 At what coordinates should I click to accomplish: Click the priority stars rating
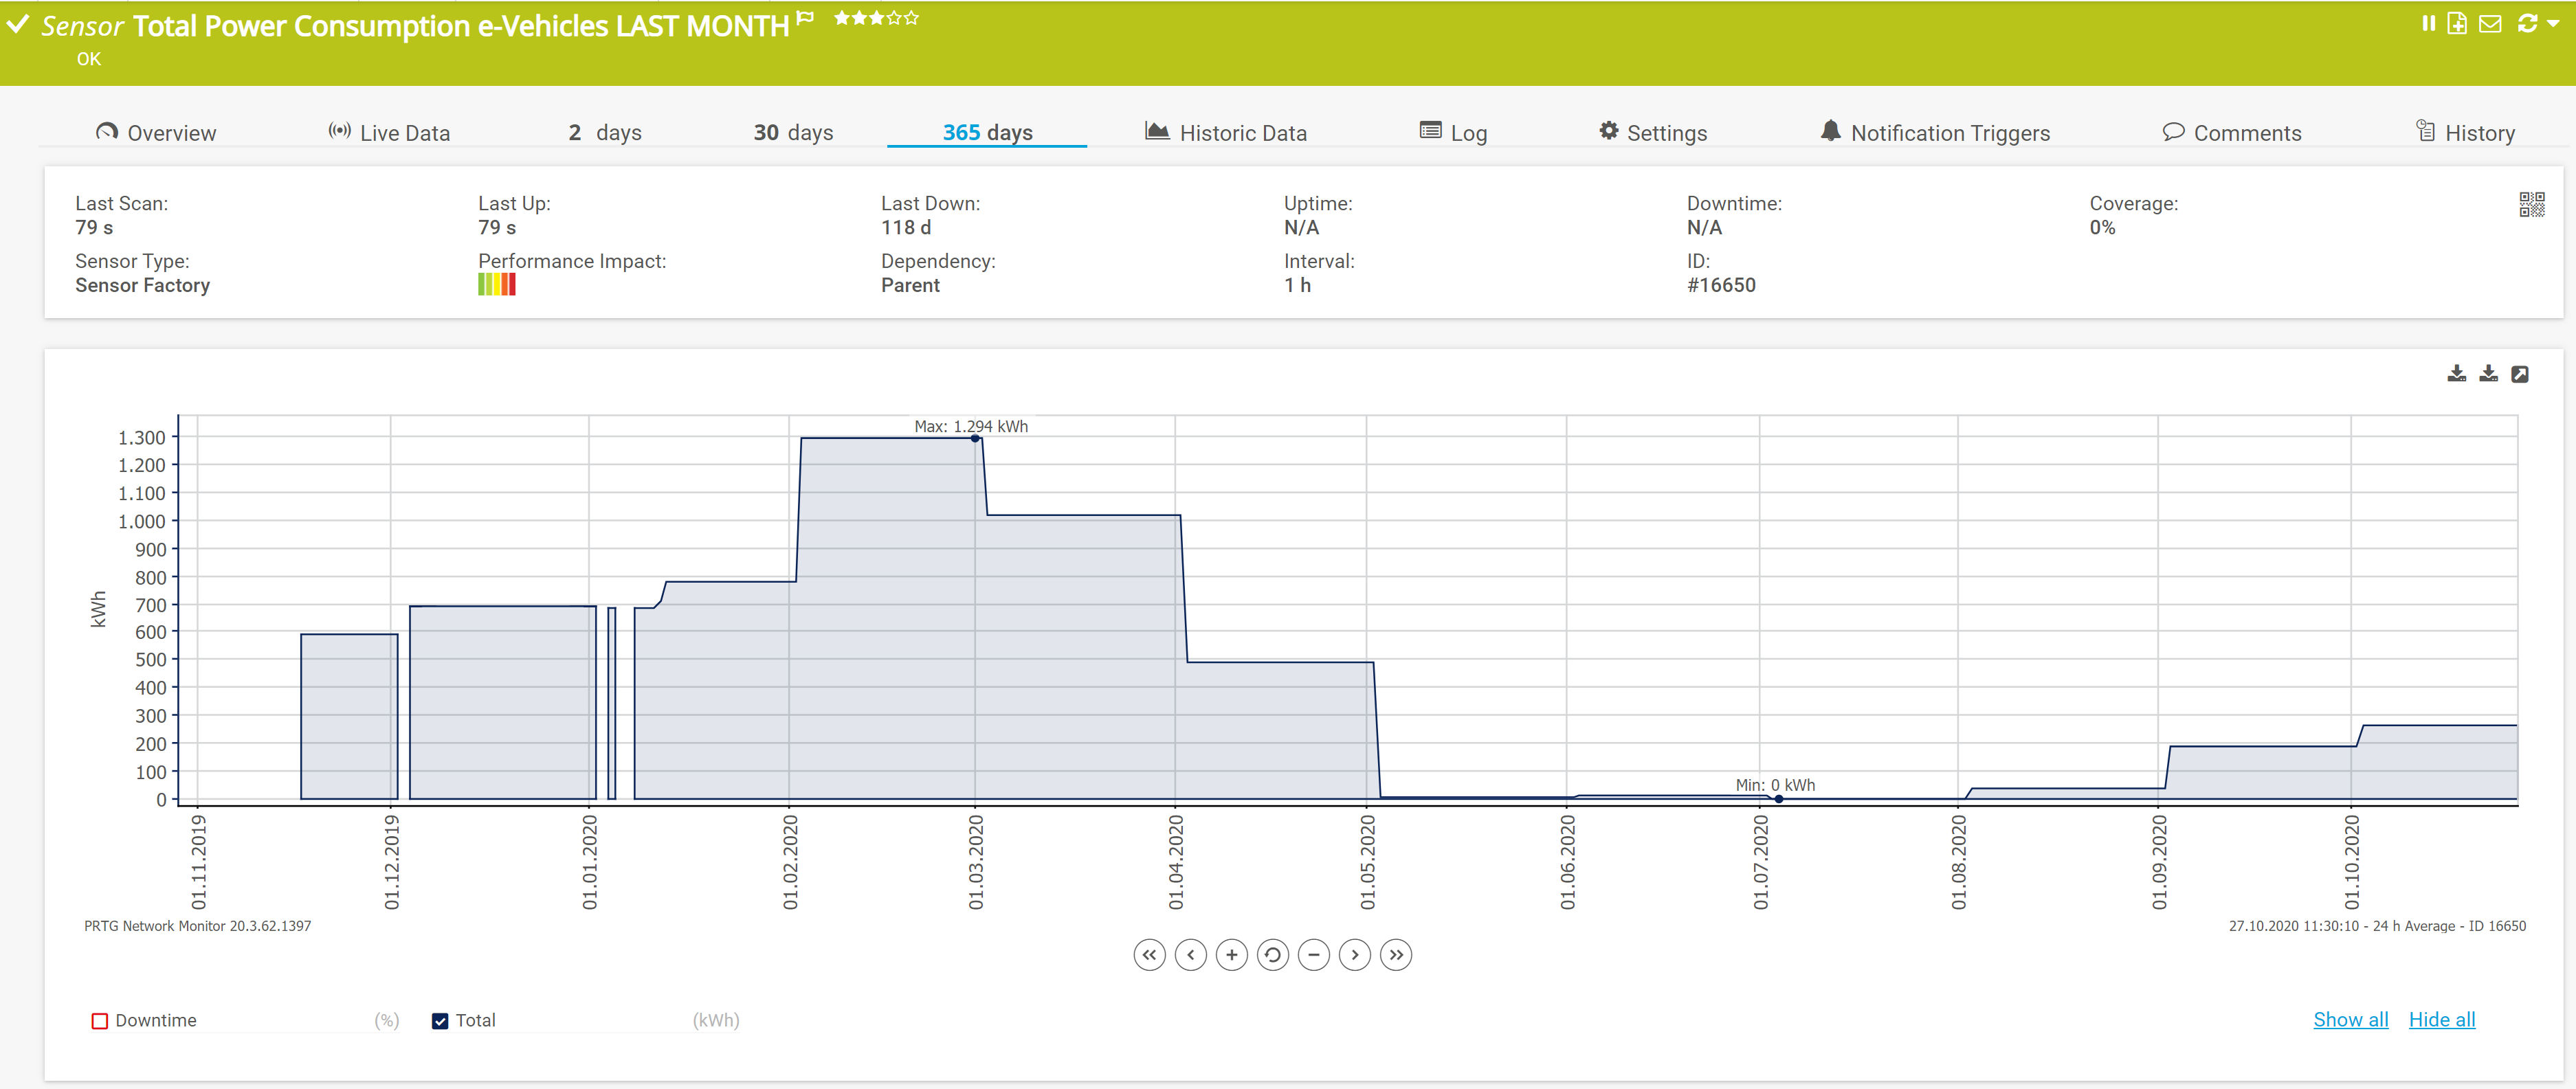(876, 18)
